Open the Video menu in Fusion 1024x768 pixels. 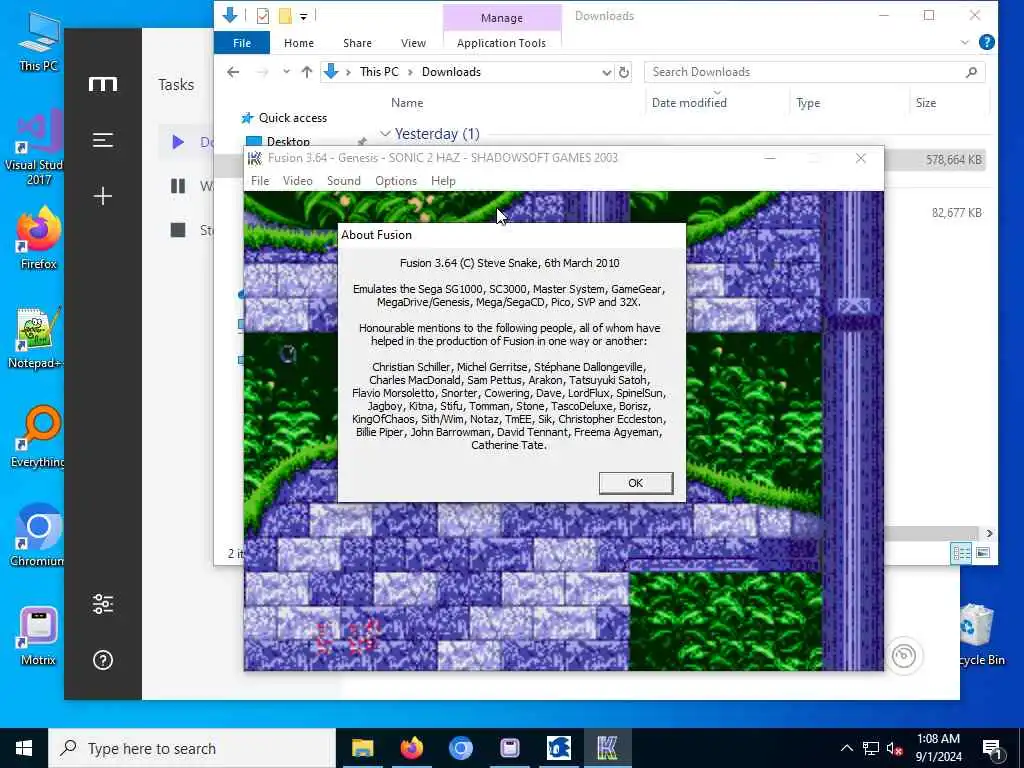297,181
